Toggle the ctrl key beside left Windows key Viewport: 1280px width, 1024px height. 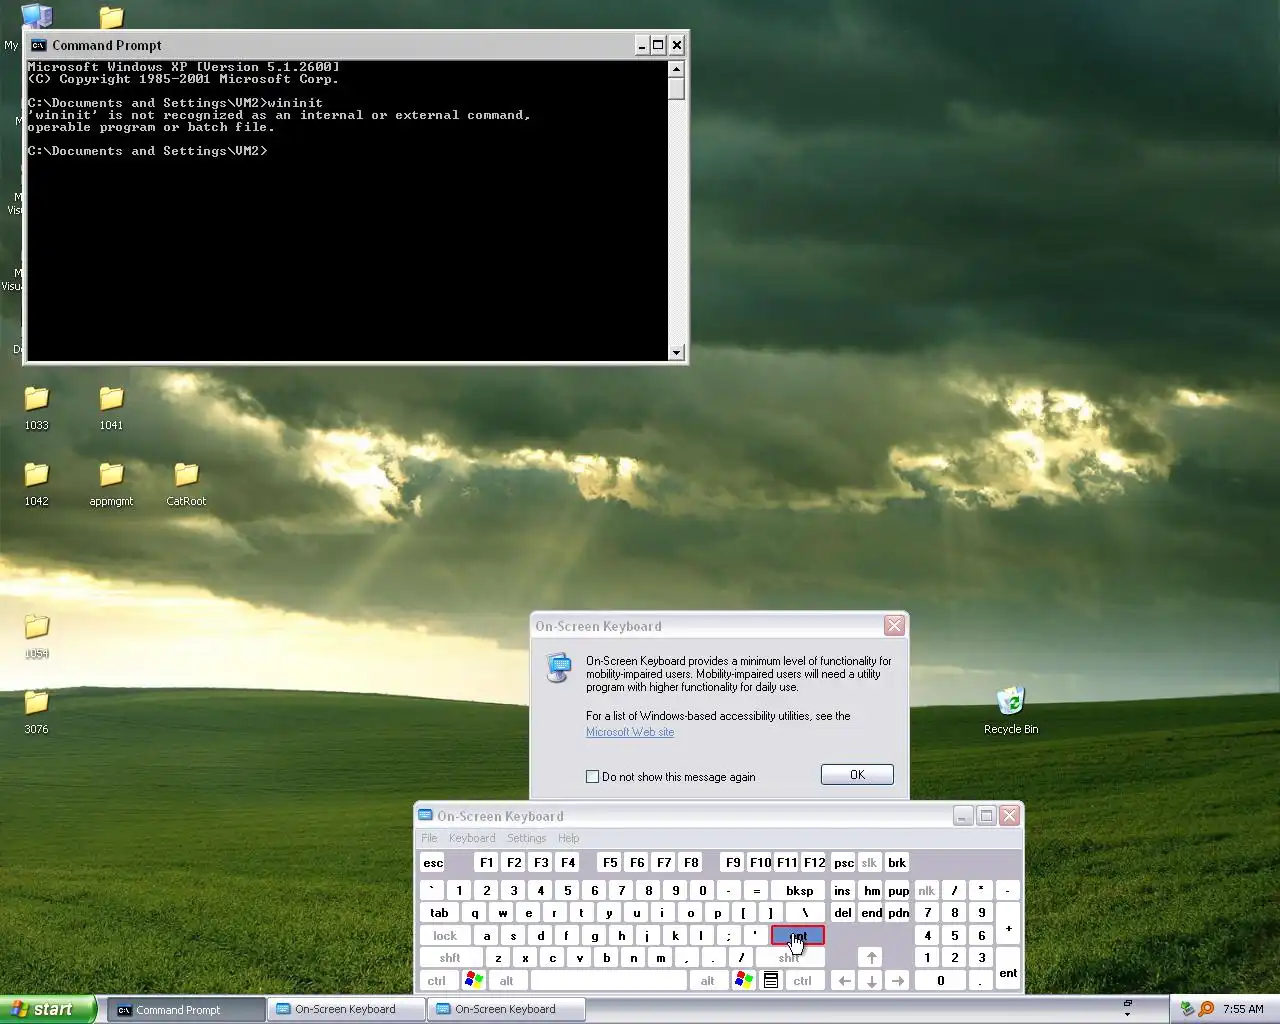point(437,981)
